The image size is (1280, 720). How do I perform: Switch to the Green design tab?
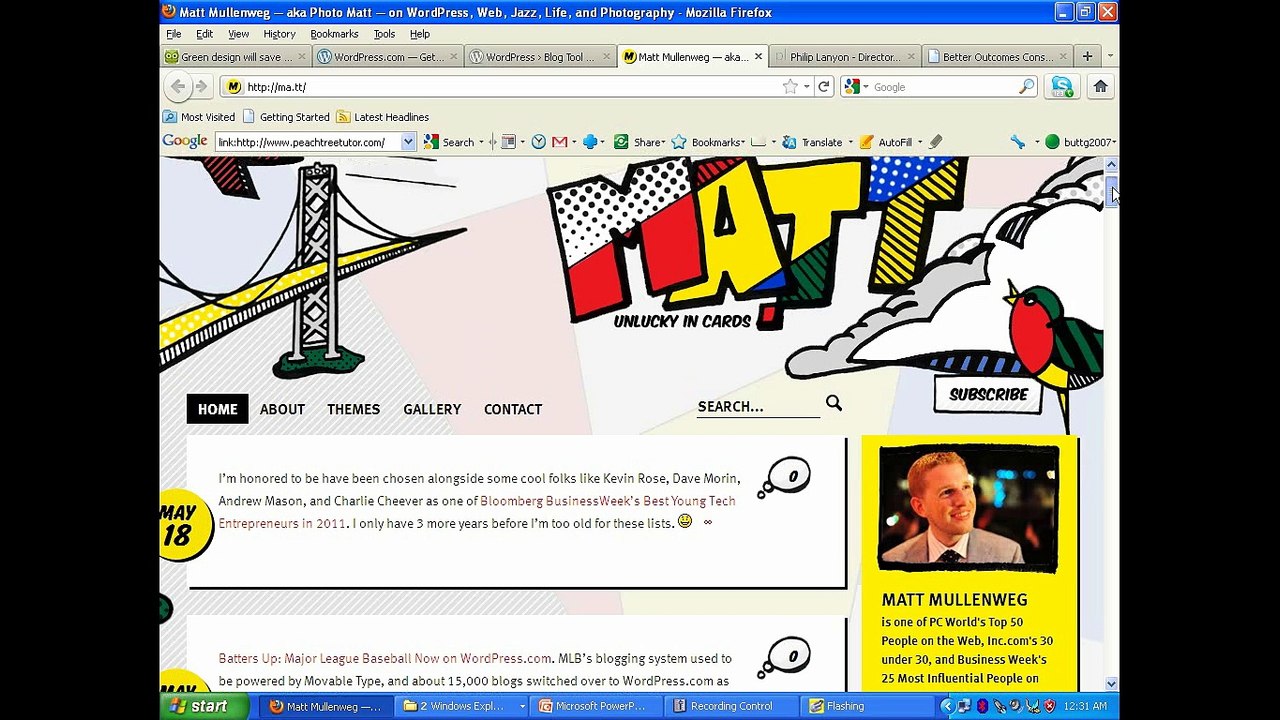[236, 57]
